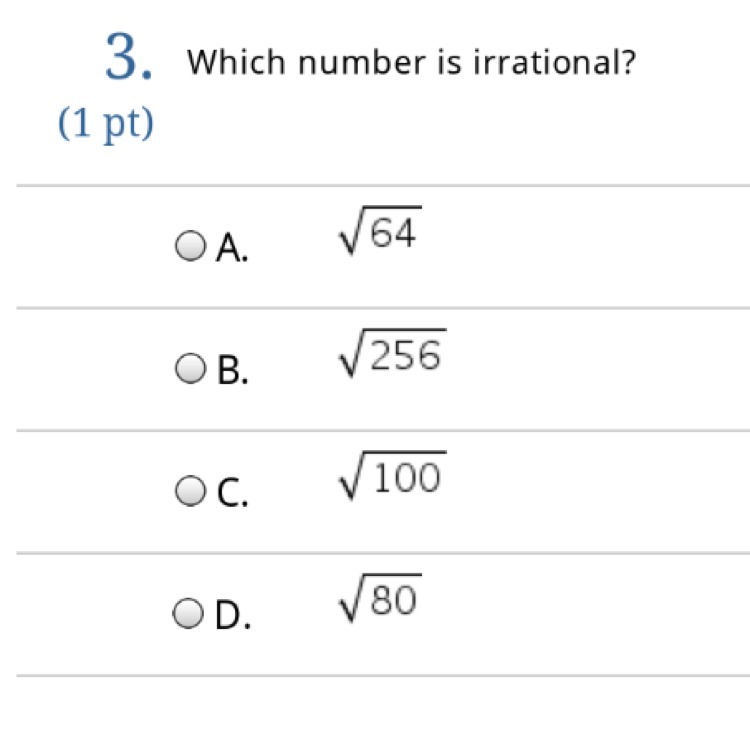Click the word "is" in the question
This screenshot has height=750, width=750.
[x=450, y=62]
